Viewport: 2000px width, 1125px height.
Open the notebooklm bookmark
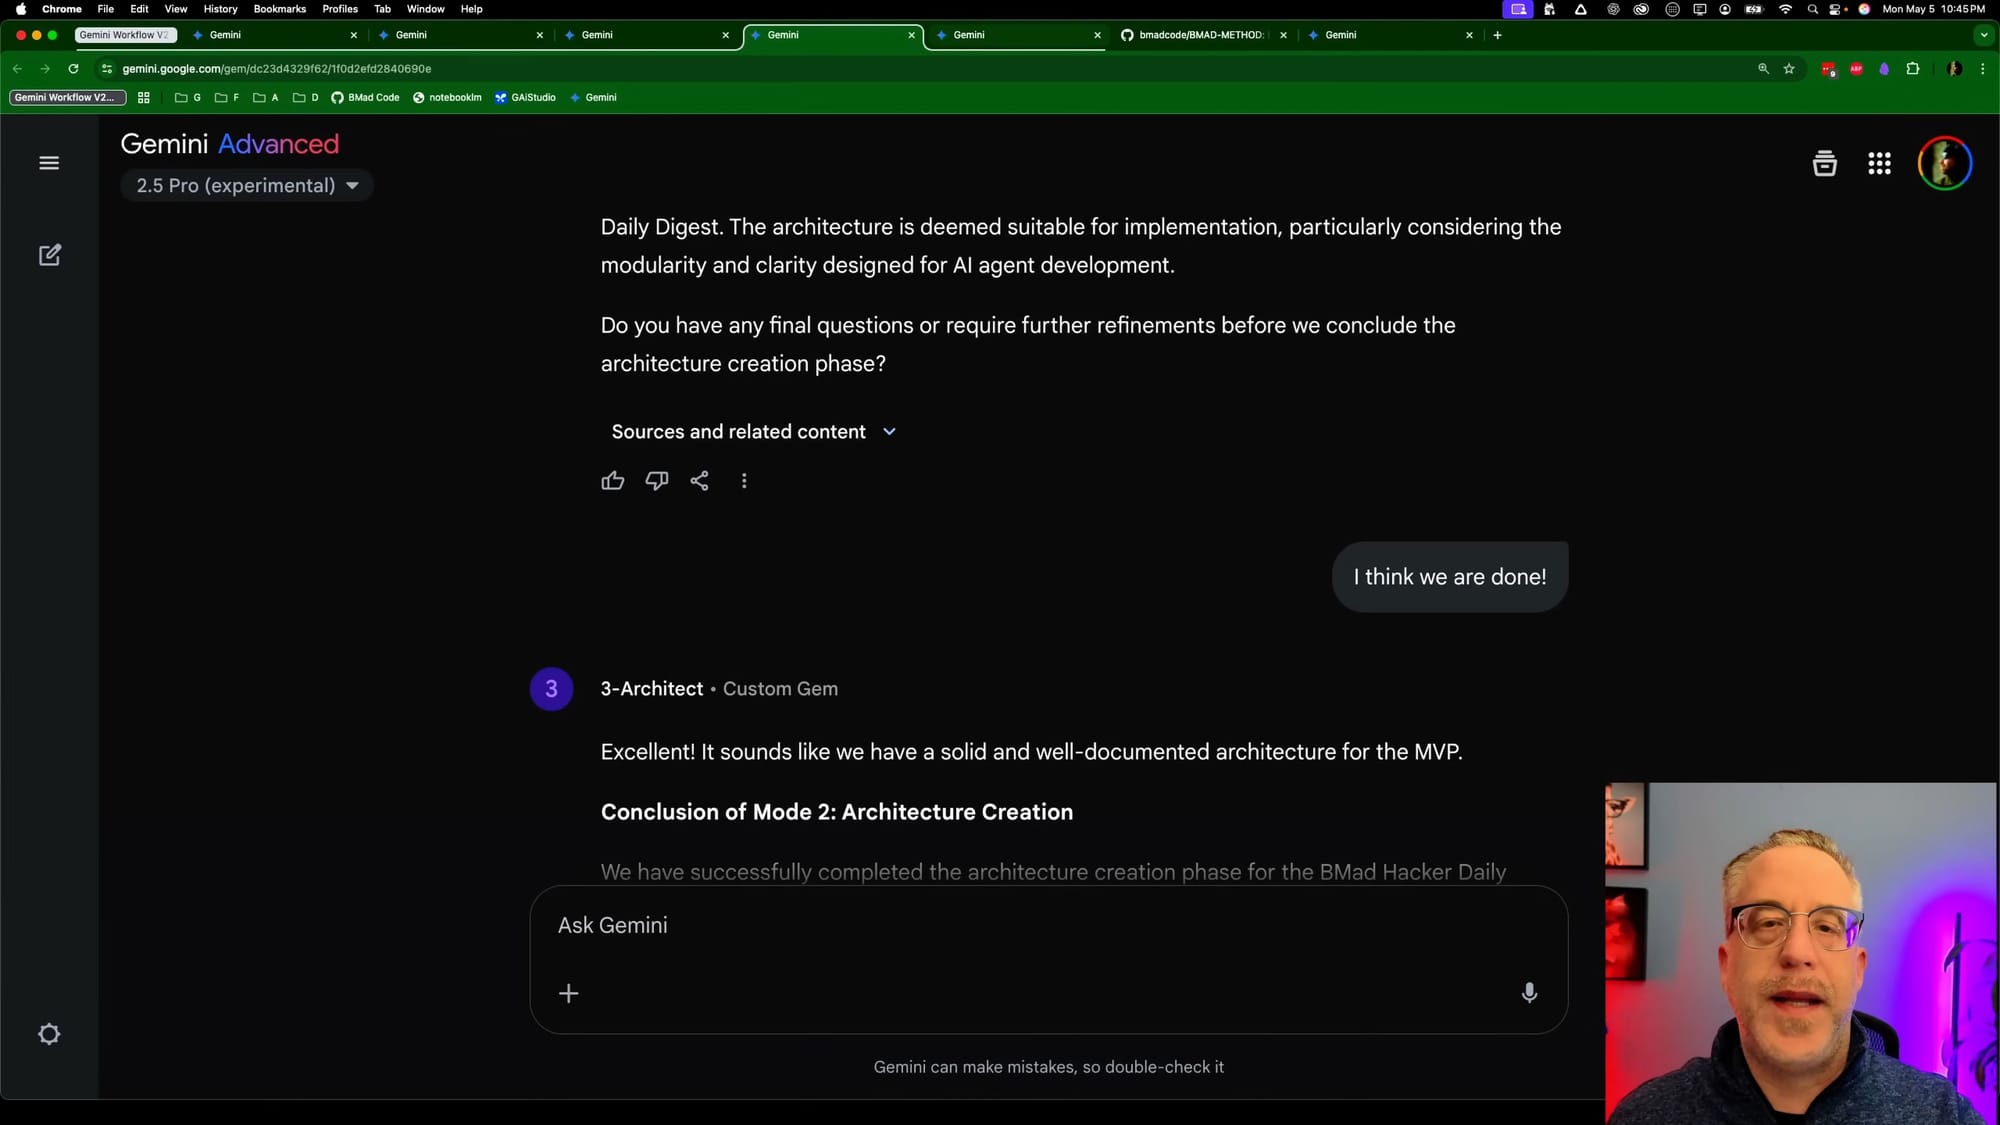(447, 98)
